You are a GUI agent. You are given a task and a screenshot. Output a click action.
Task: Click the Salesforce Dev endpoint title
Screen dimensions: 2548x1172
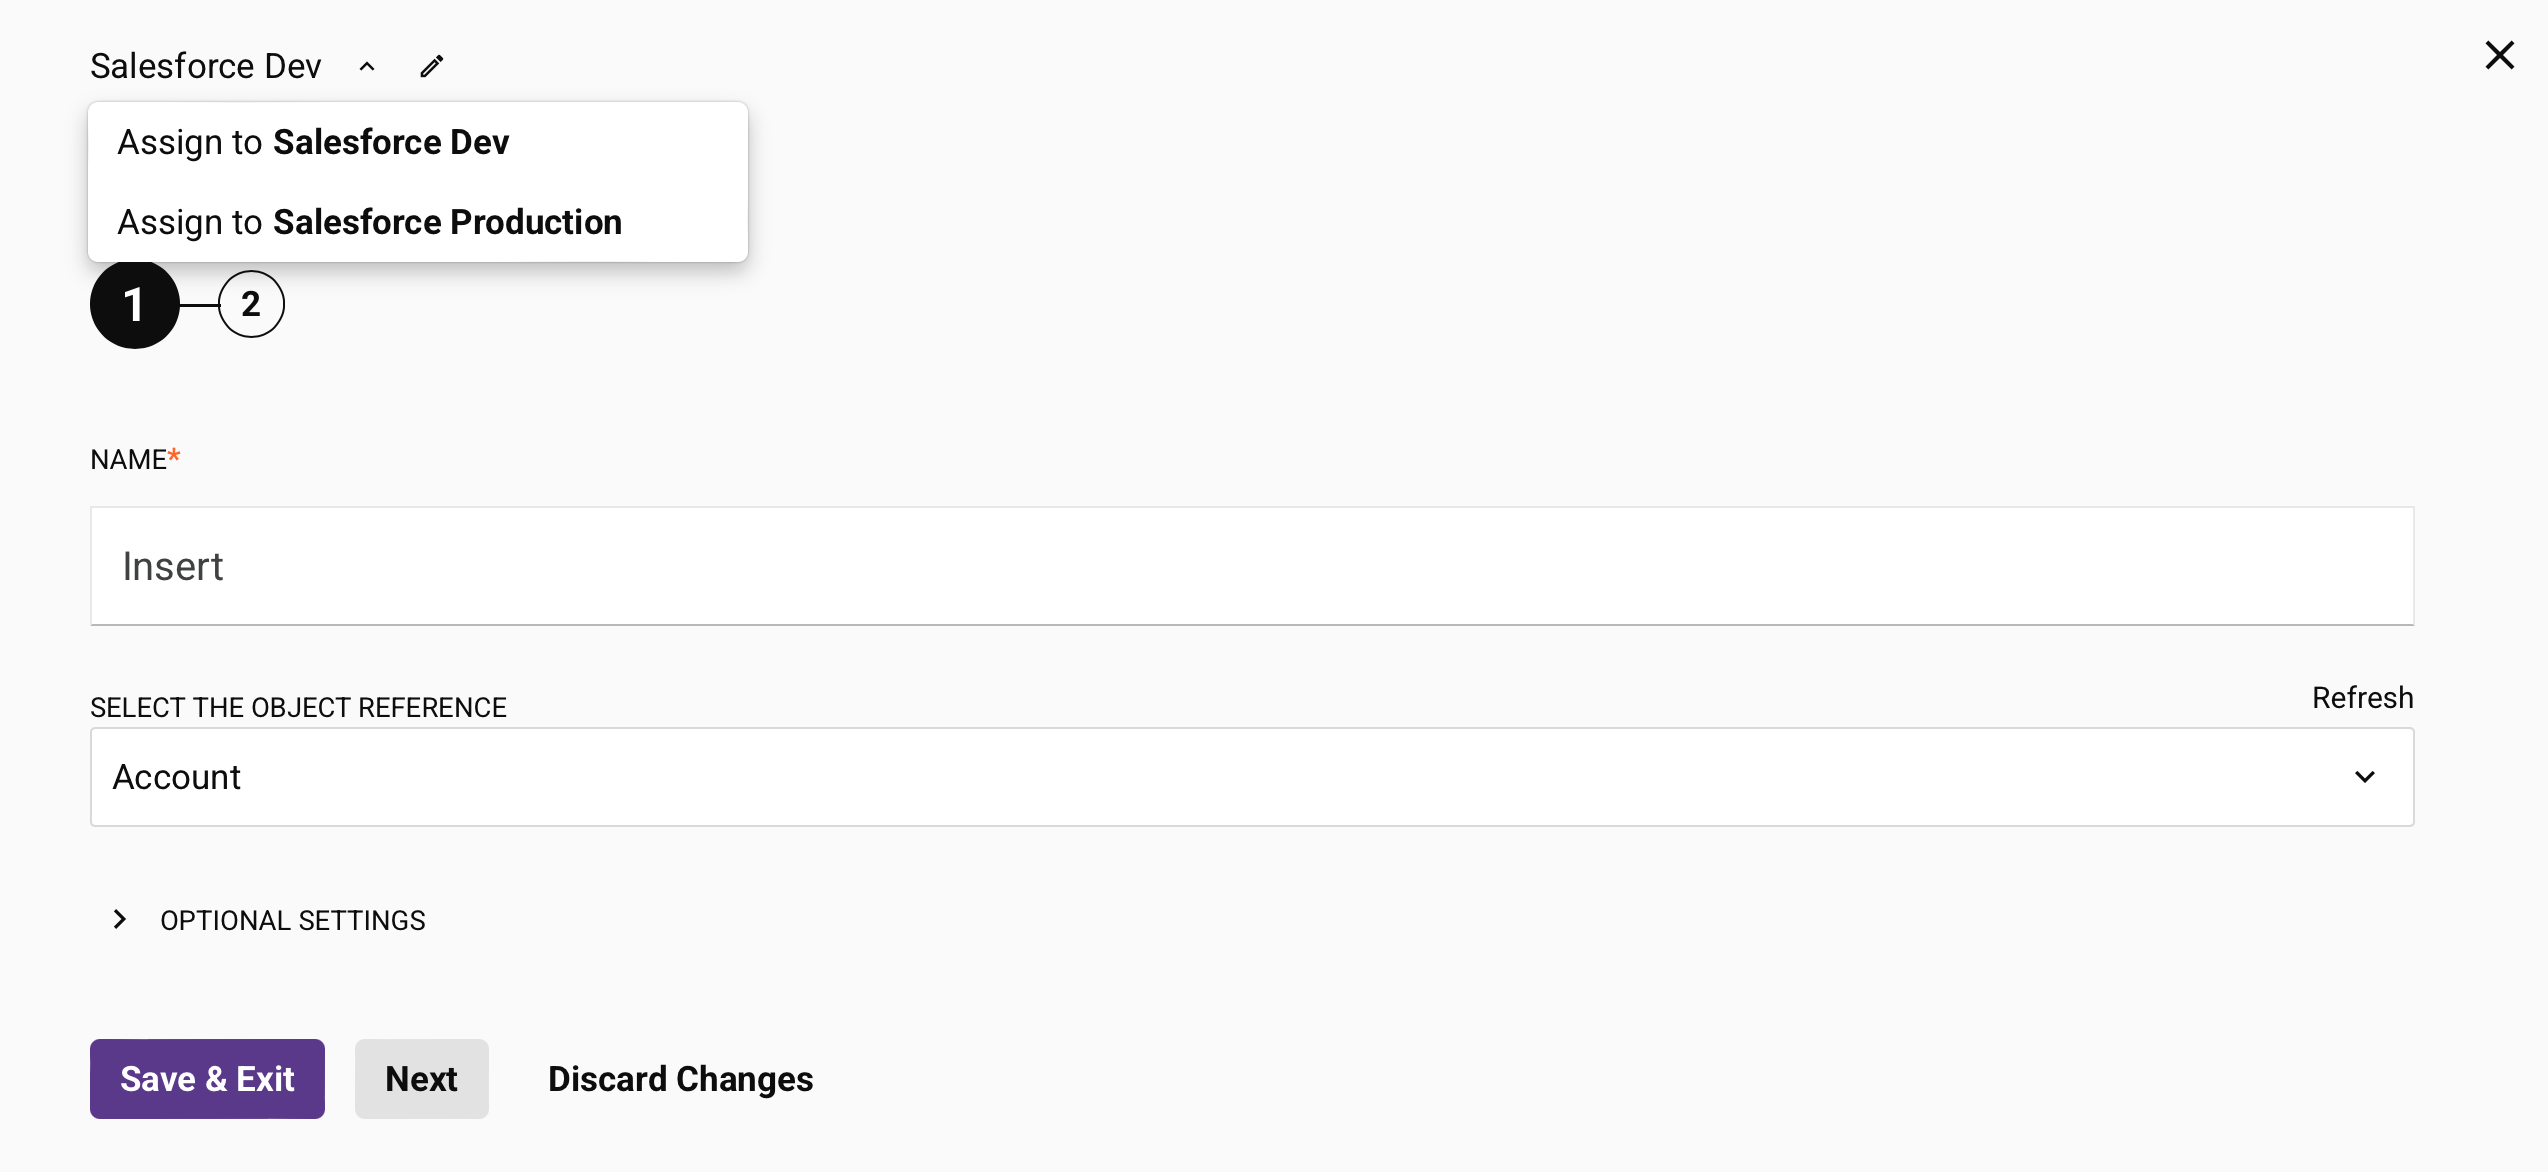pos(205,66)
